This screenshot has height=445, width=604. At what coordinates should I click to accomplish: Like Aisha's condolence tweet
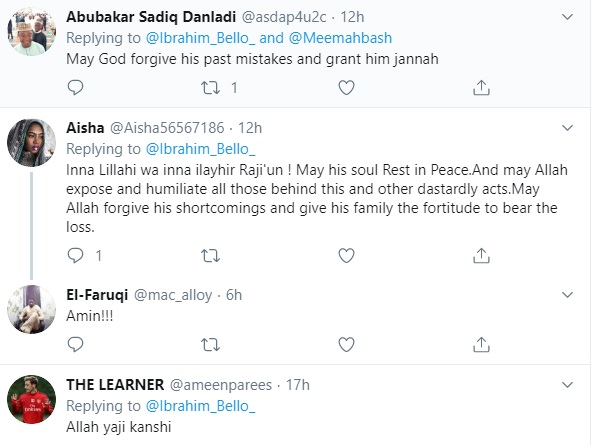[x=347, y=257]
